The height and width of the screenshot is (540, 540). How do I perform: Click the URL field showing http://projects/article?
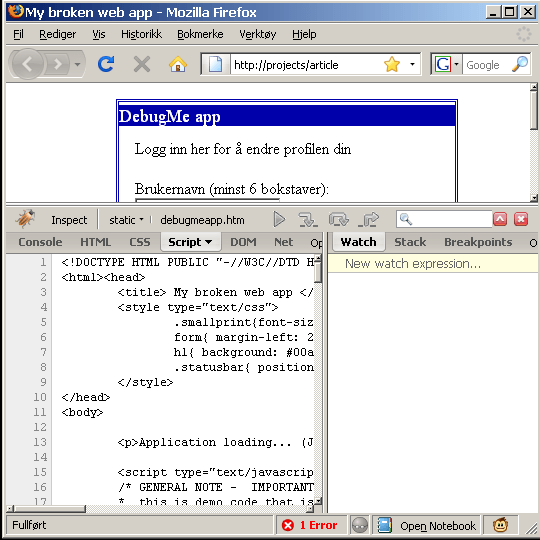(306, 64)
